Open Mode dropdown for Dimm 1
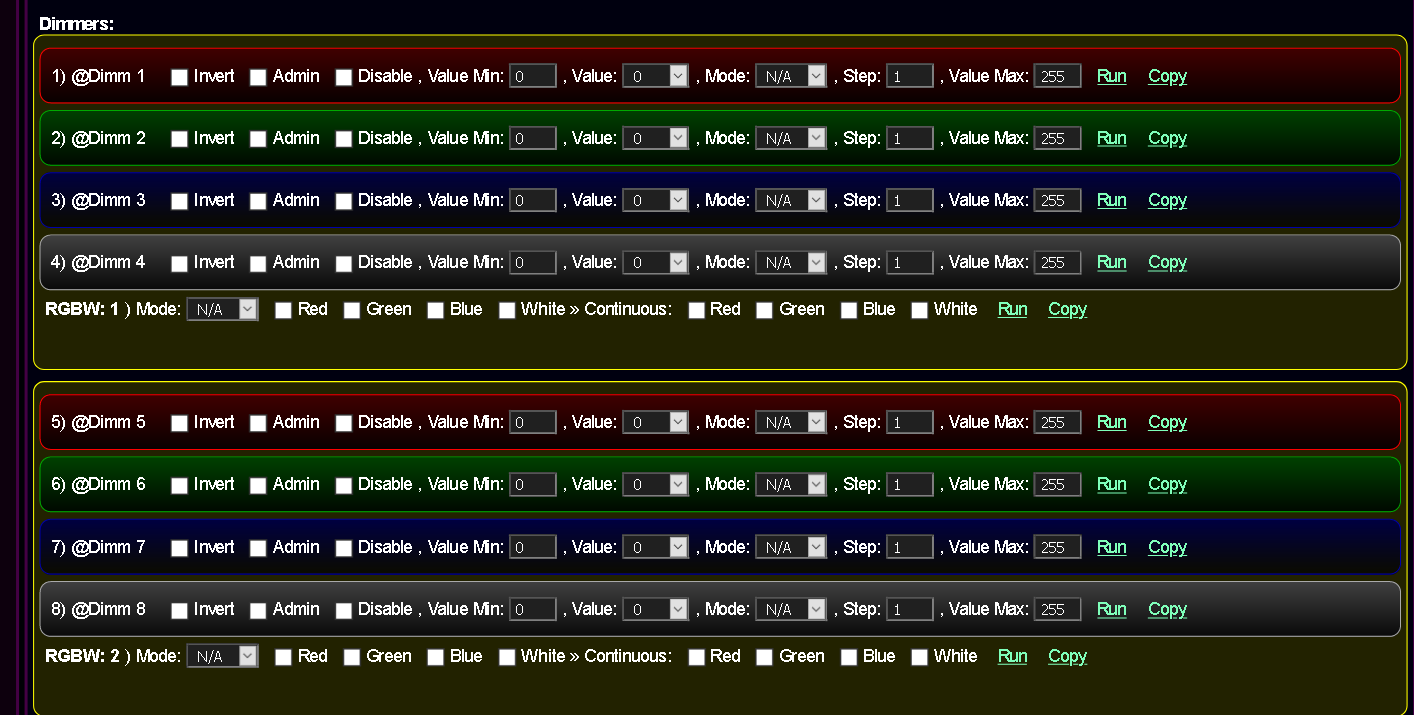The width and height of the screenshot is (1414, 715). coord(791,76)
